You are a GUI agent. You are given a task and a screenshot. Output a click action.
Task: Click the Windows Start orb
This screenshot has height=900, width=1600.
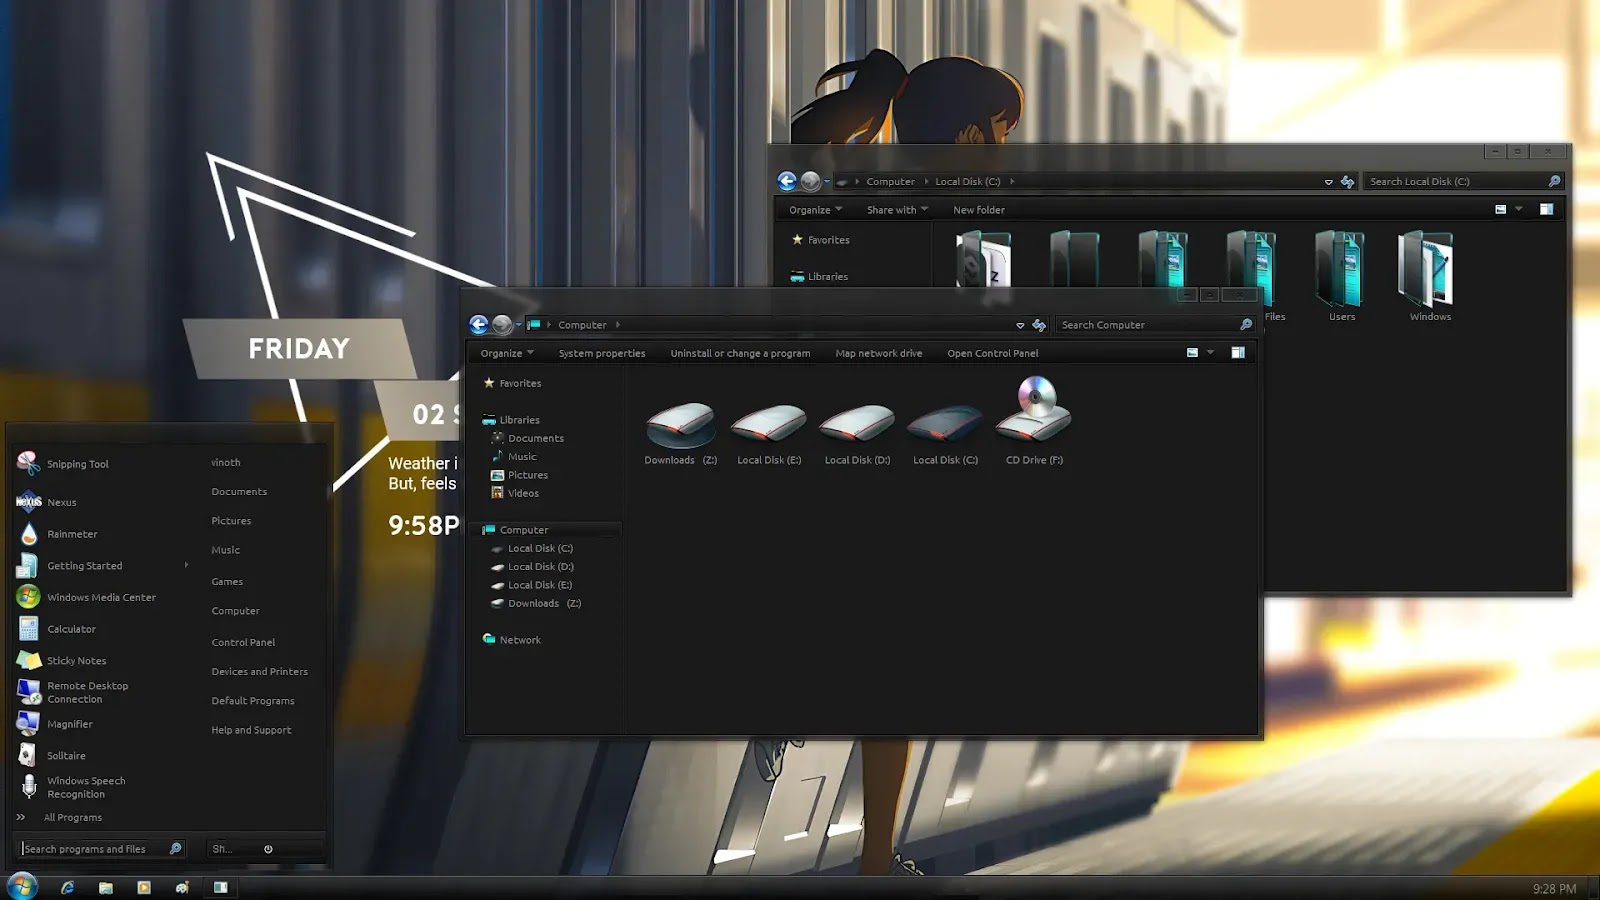[22, 886]
